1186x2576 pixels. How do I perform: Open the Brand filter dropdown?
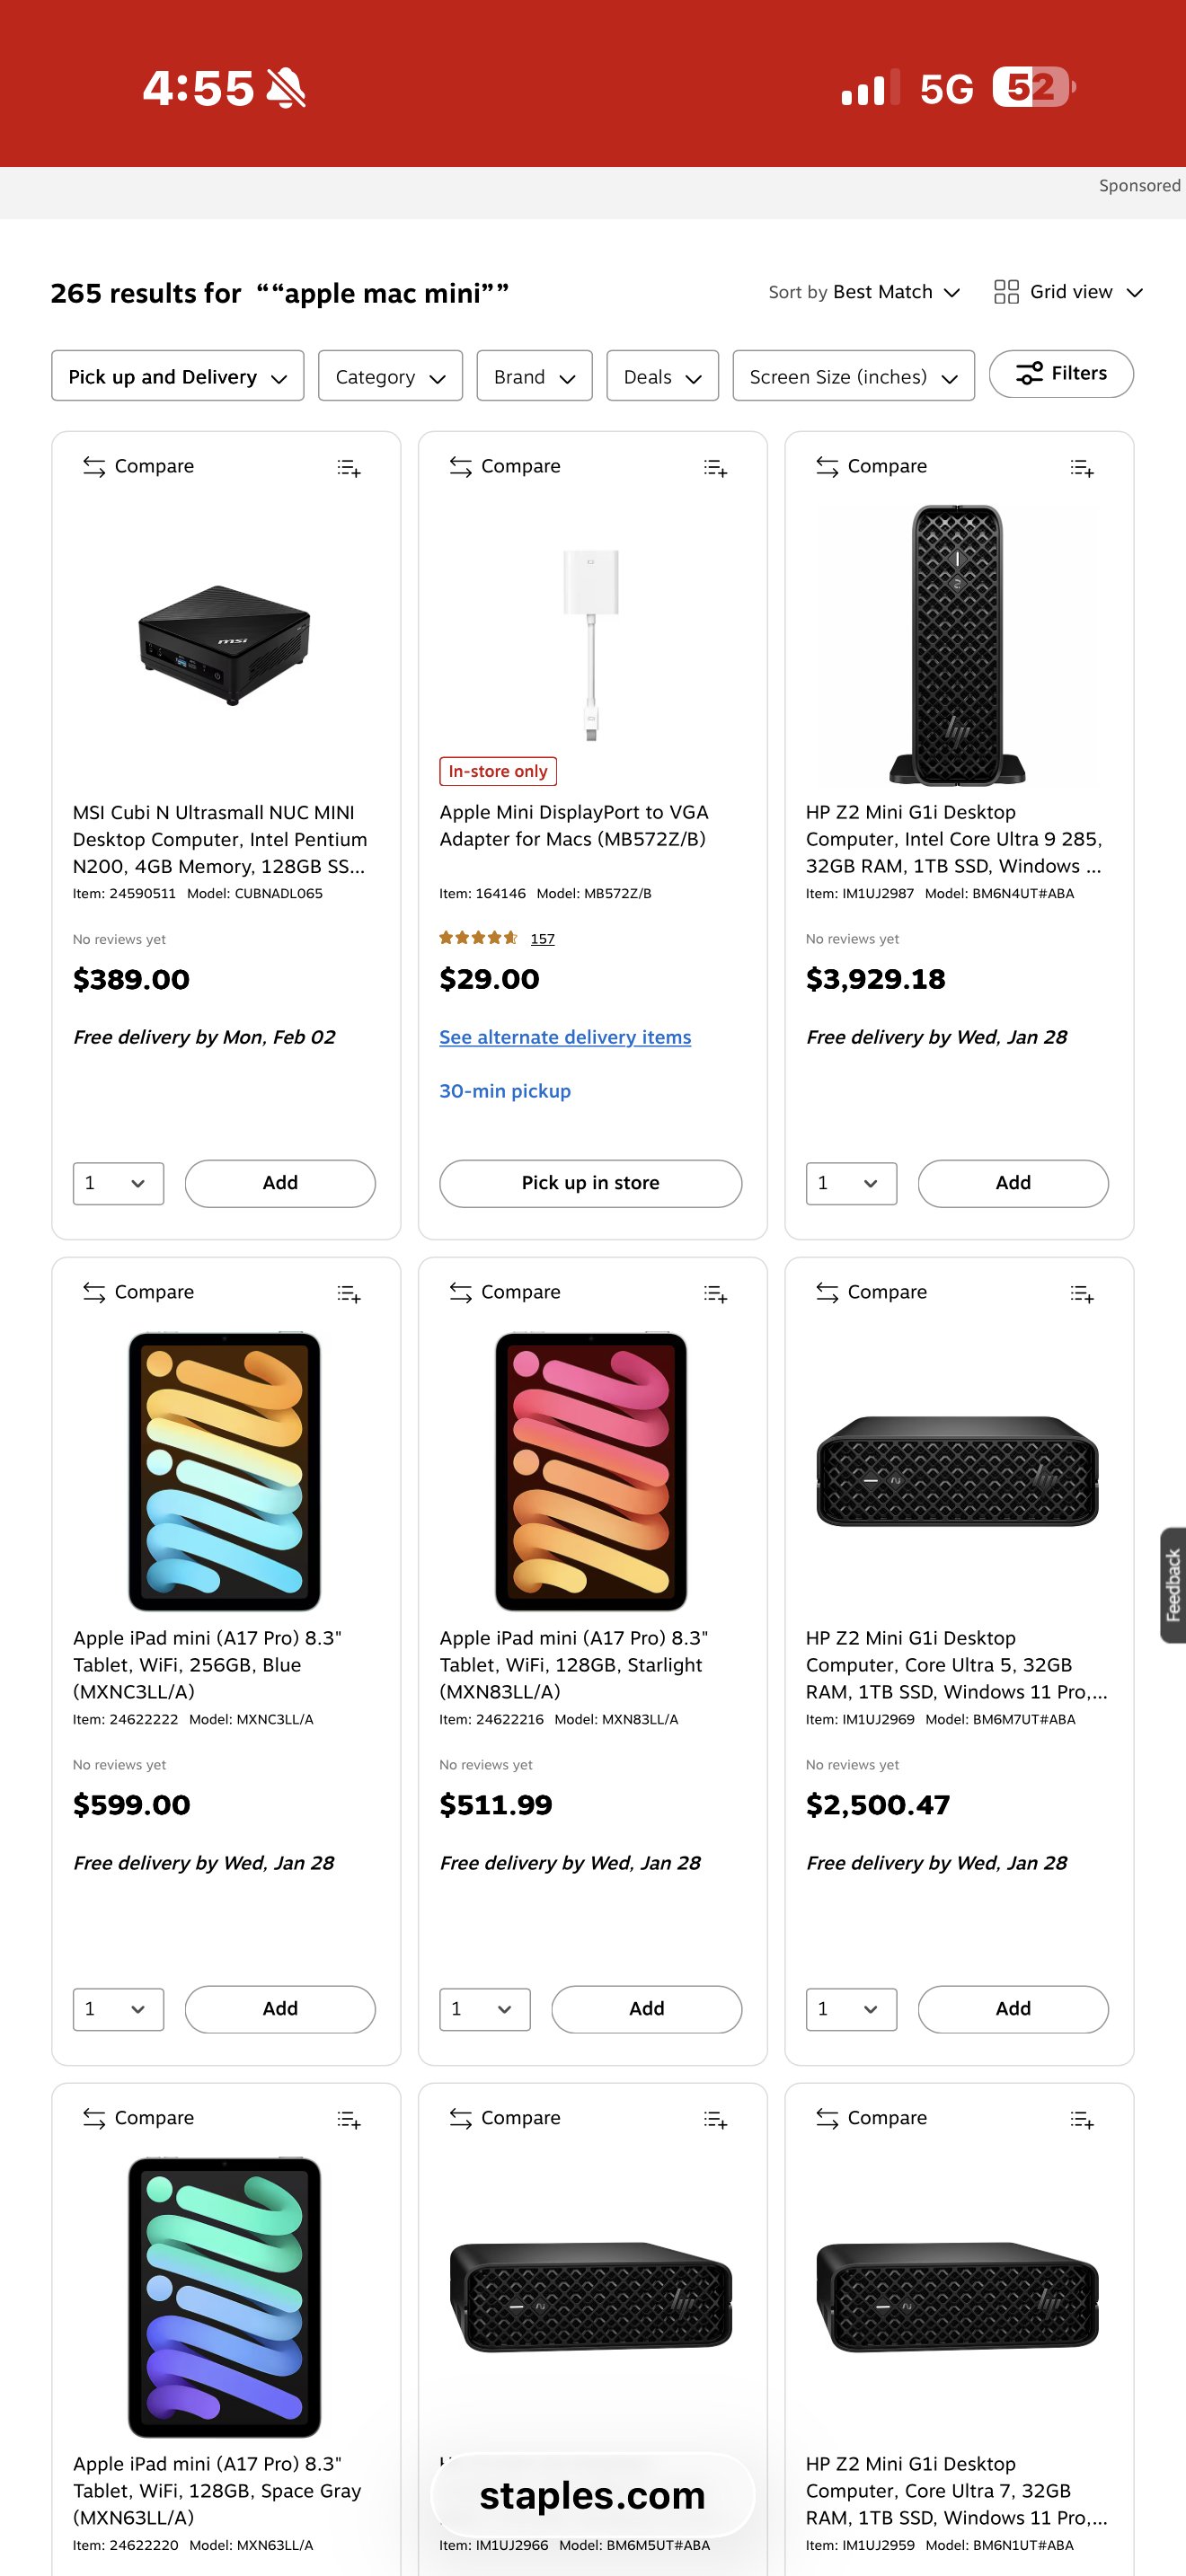[x=534, y=377]
